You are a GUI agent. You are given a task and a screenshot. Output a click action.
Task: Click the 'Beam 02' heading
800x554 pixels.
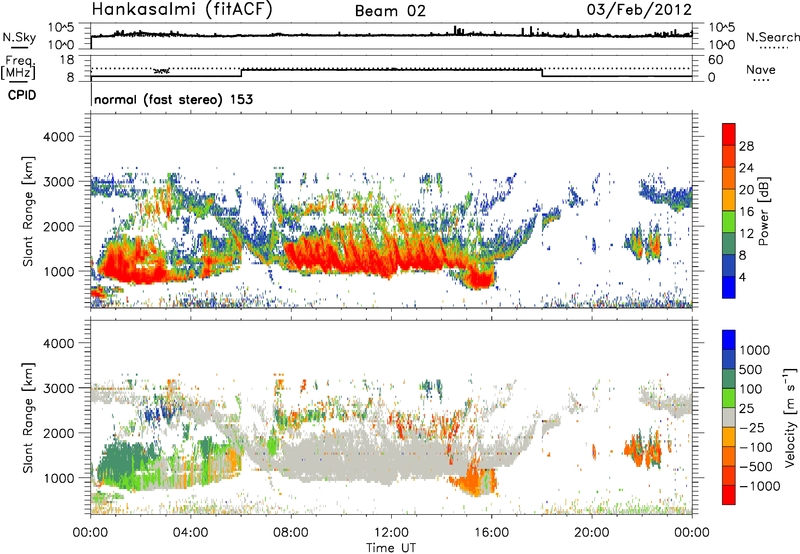(x=390, y=11)
